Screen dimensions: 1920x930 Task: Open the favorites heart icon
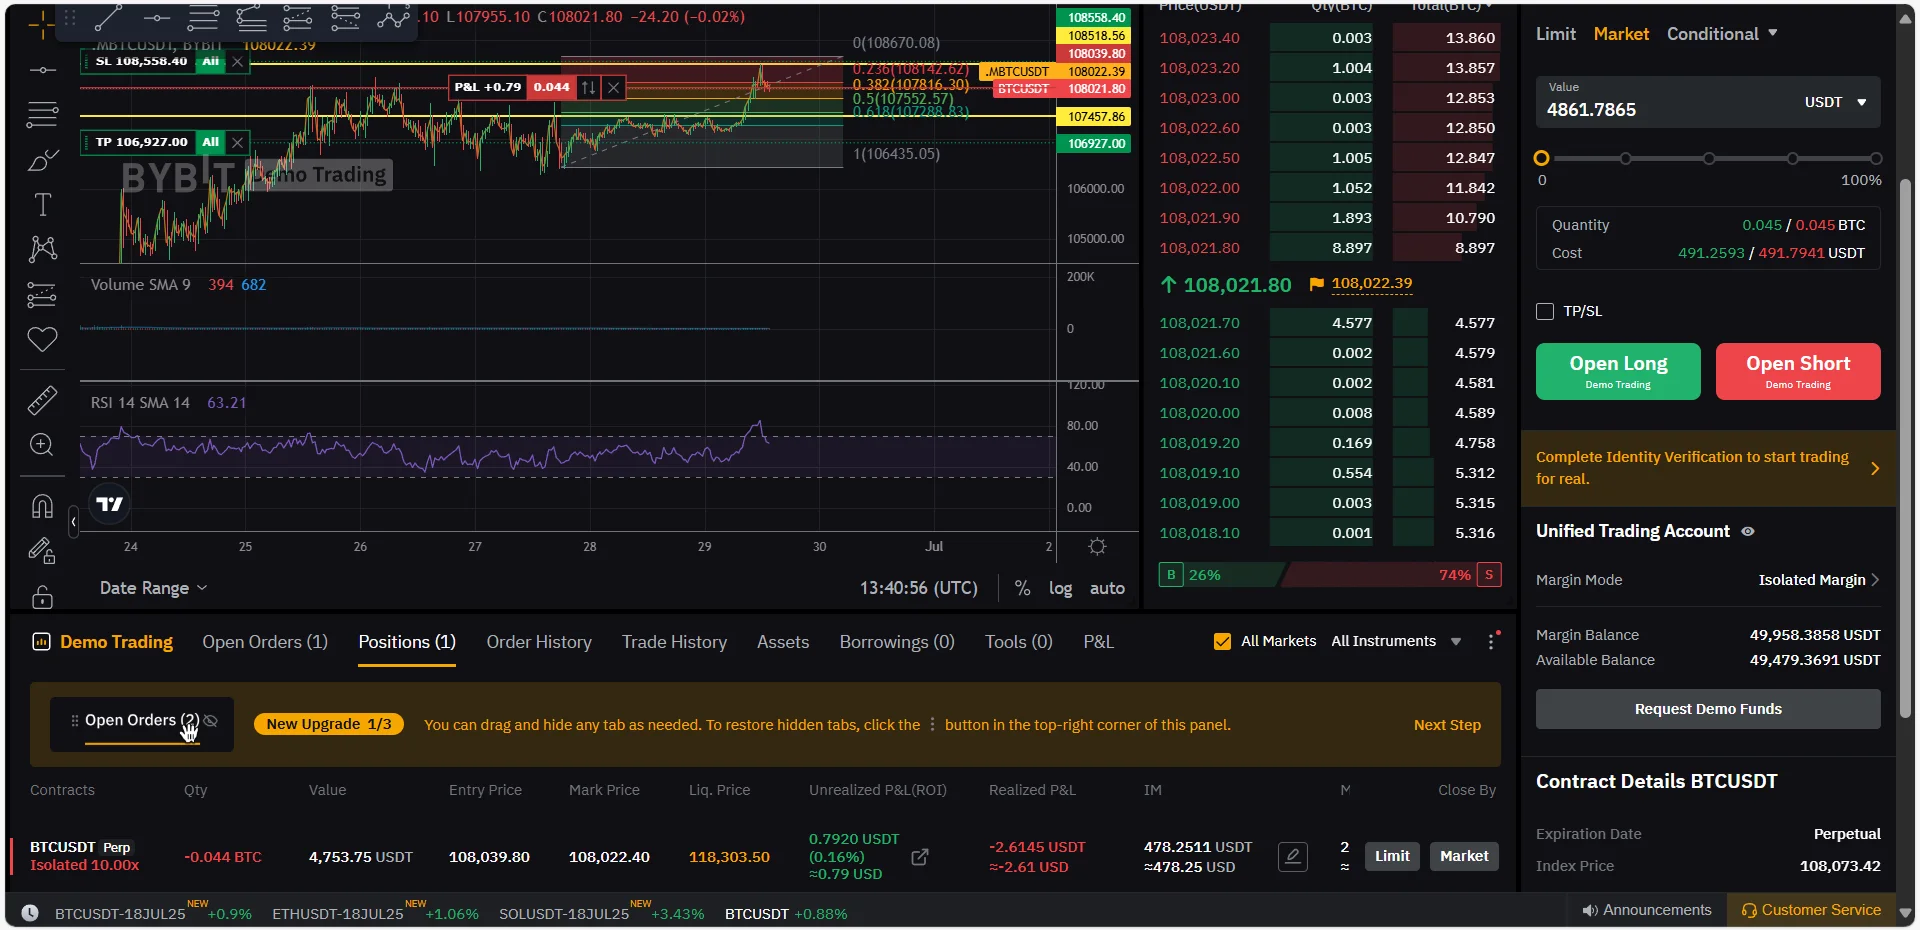pos(42,340)
